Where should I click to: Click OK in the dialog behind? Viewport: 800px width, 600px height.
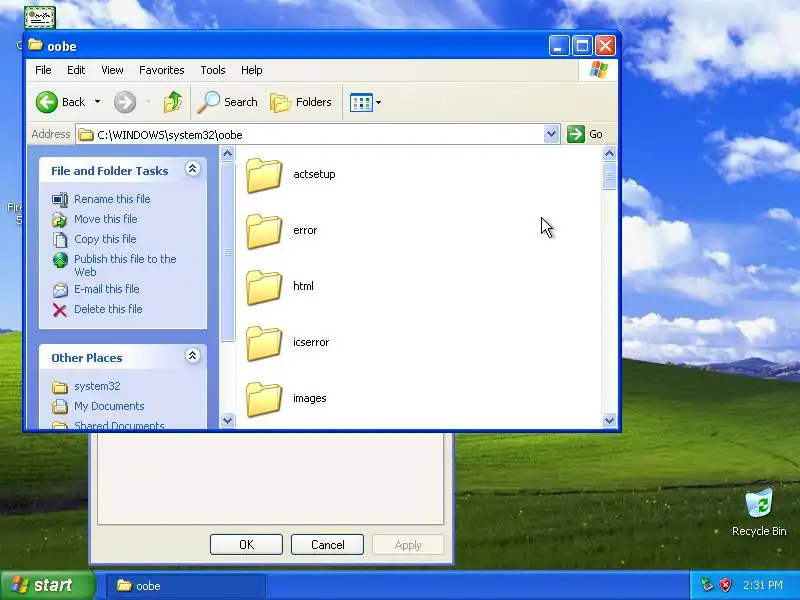point(246,544)
